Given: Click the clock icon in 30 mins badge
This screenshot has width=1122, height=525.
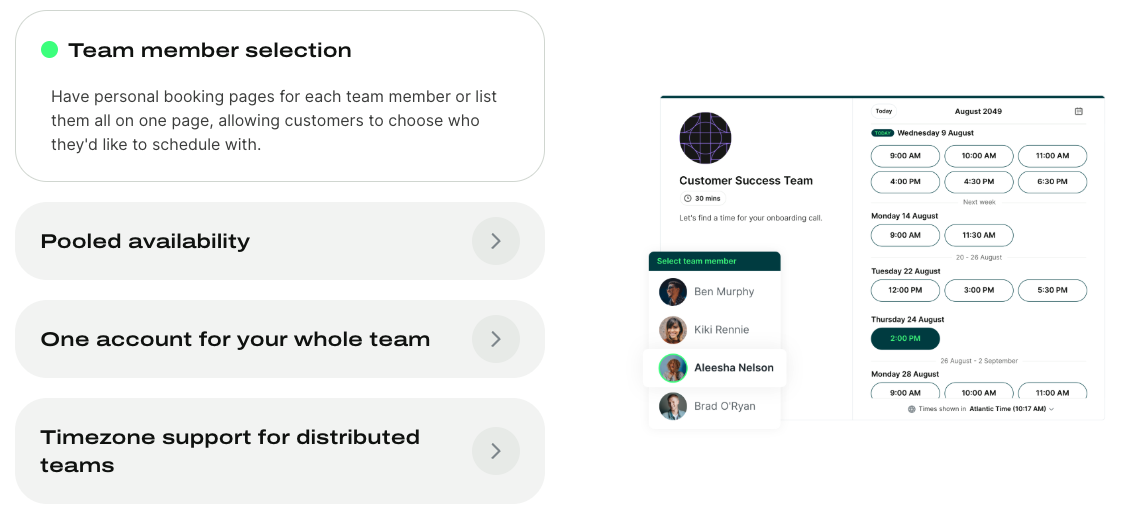Looking at the screenshot, I should tap(688, 199).
